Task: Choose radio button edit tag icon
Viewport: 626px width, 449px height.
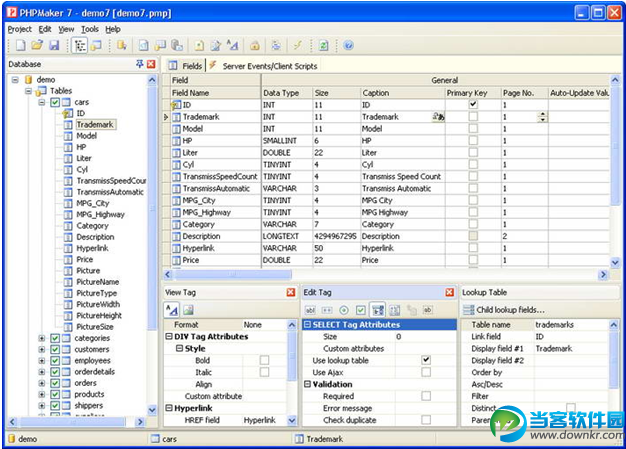Action: (344, 310)
